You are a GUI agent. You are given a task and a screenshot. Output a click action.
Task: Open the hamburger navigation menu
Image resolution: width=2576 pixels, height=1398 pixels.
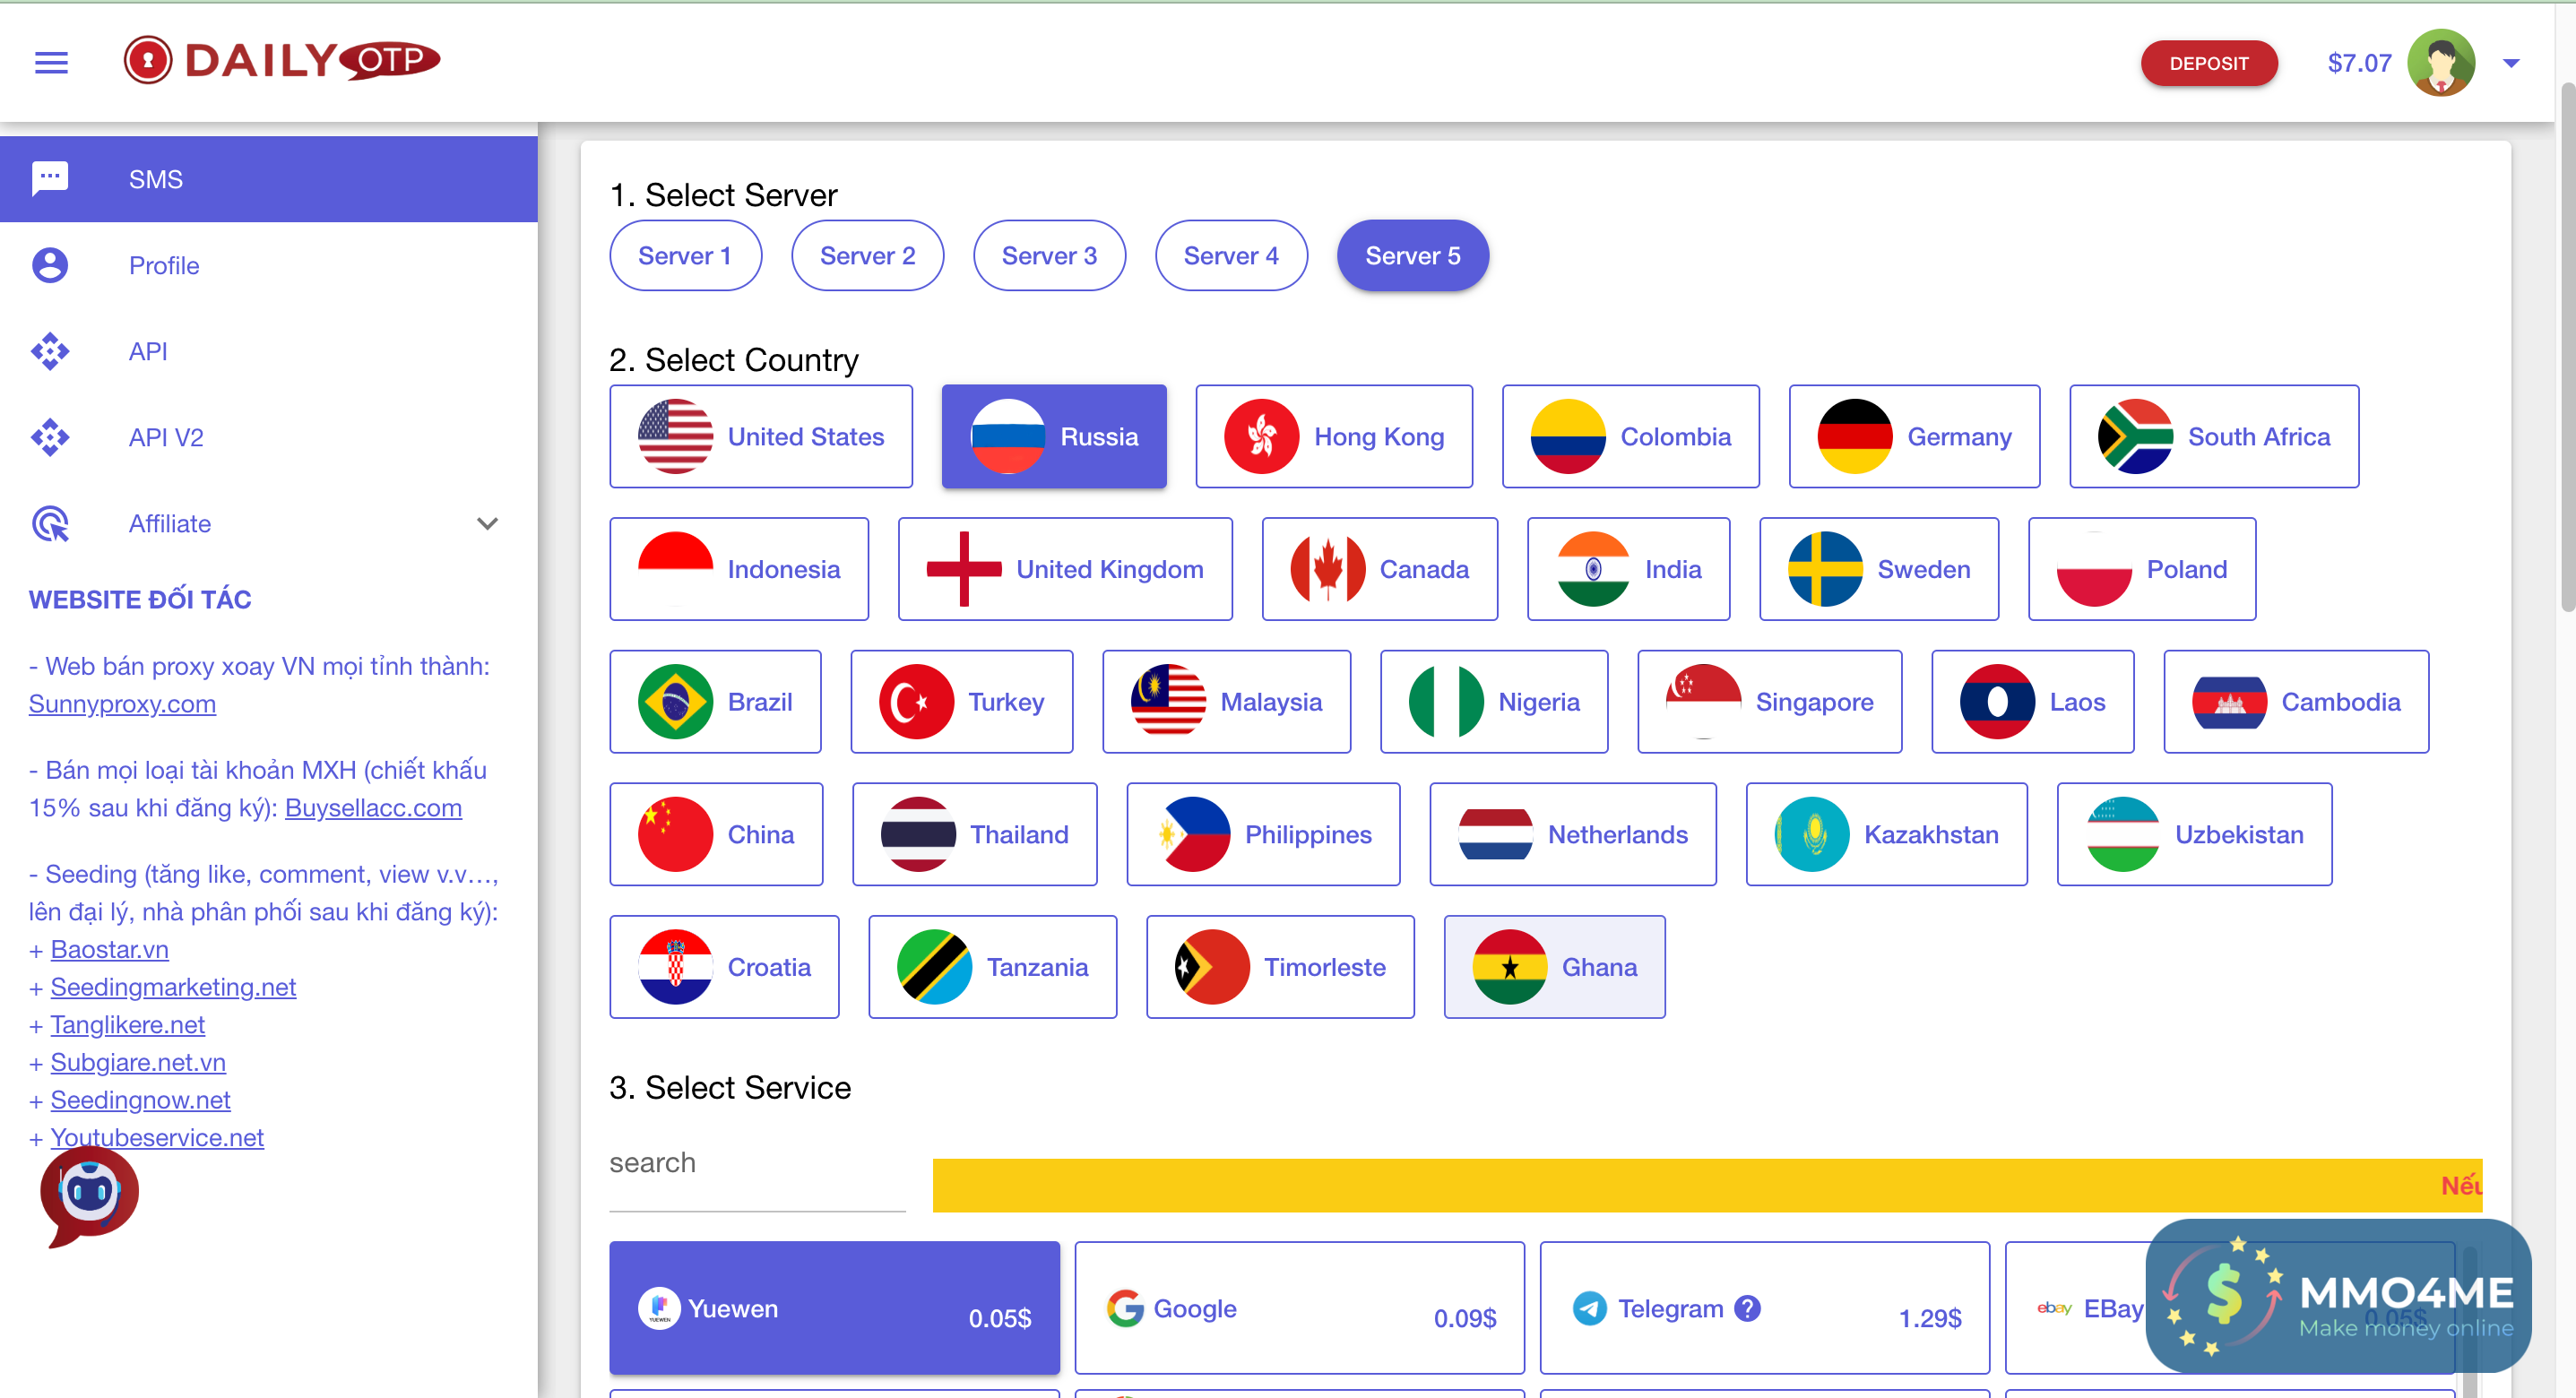pyautogui.click(x=51, y=63)
